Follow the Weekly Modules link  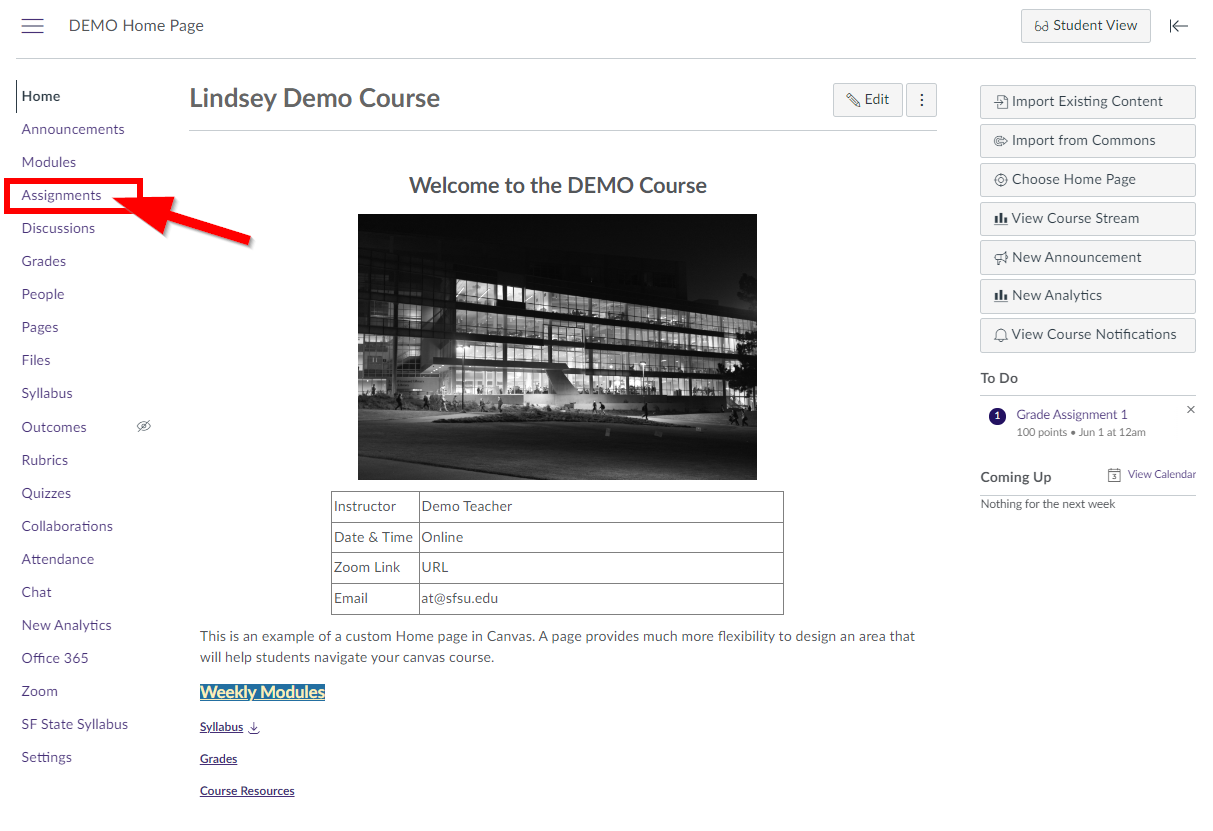(262, 692)
